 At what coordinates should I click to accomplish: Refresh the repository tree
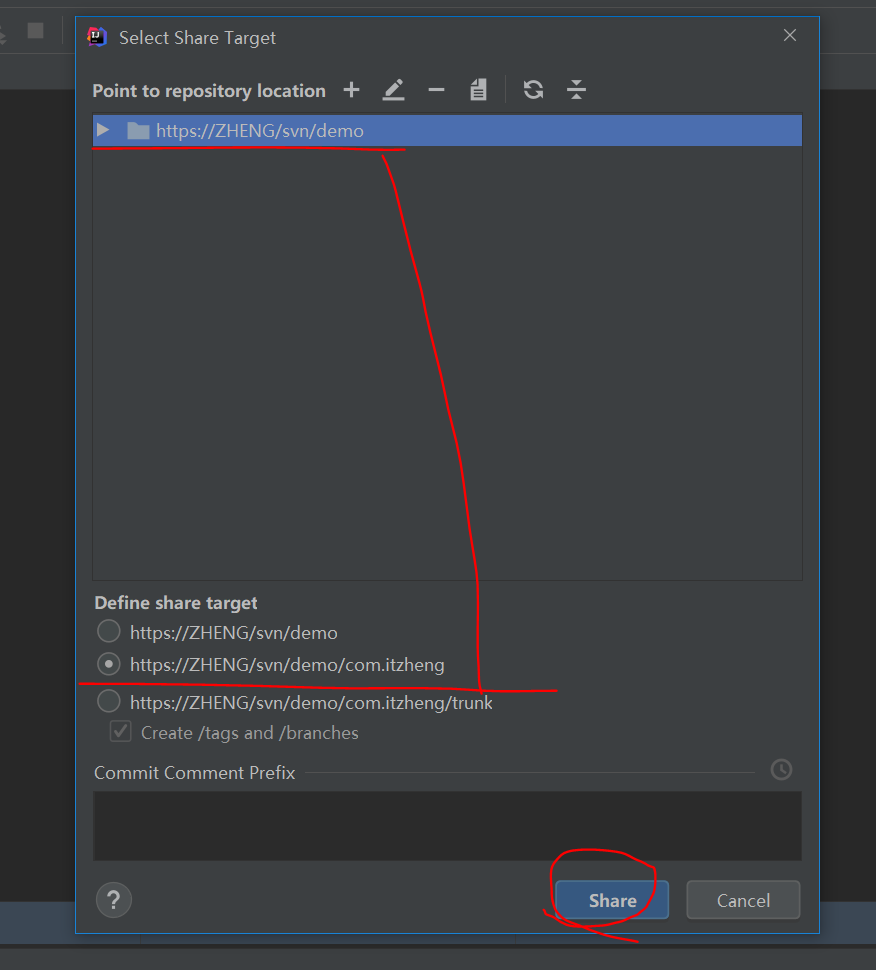533,90
